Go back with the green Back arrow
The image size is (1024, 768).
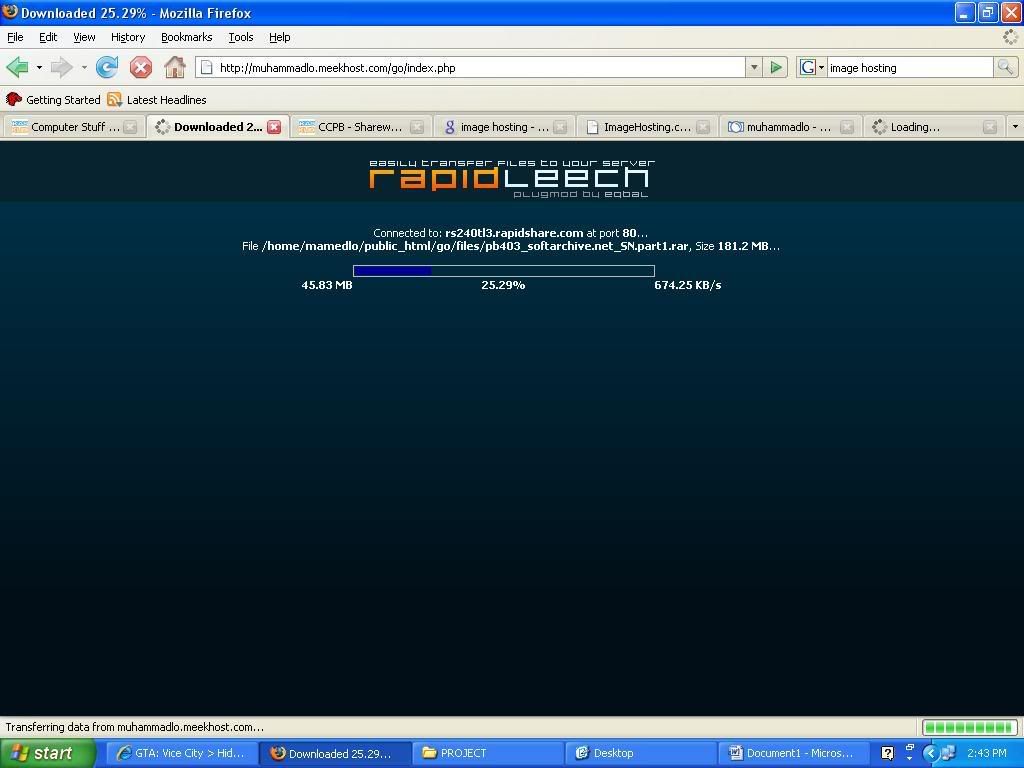18,67
